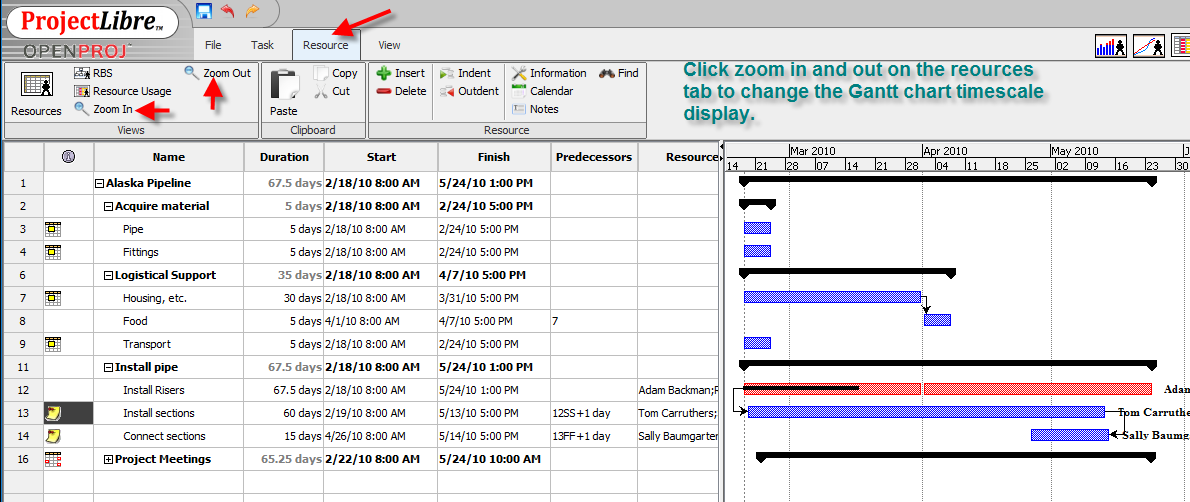1190x502 pixels.
Task: Select the Install Risers task name
Action: click(154, 390)
